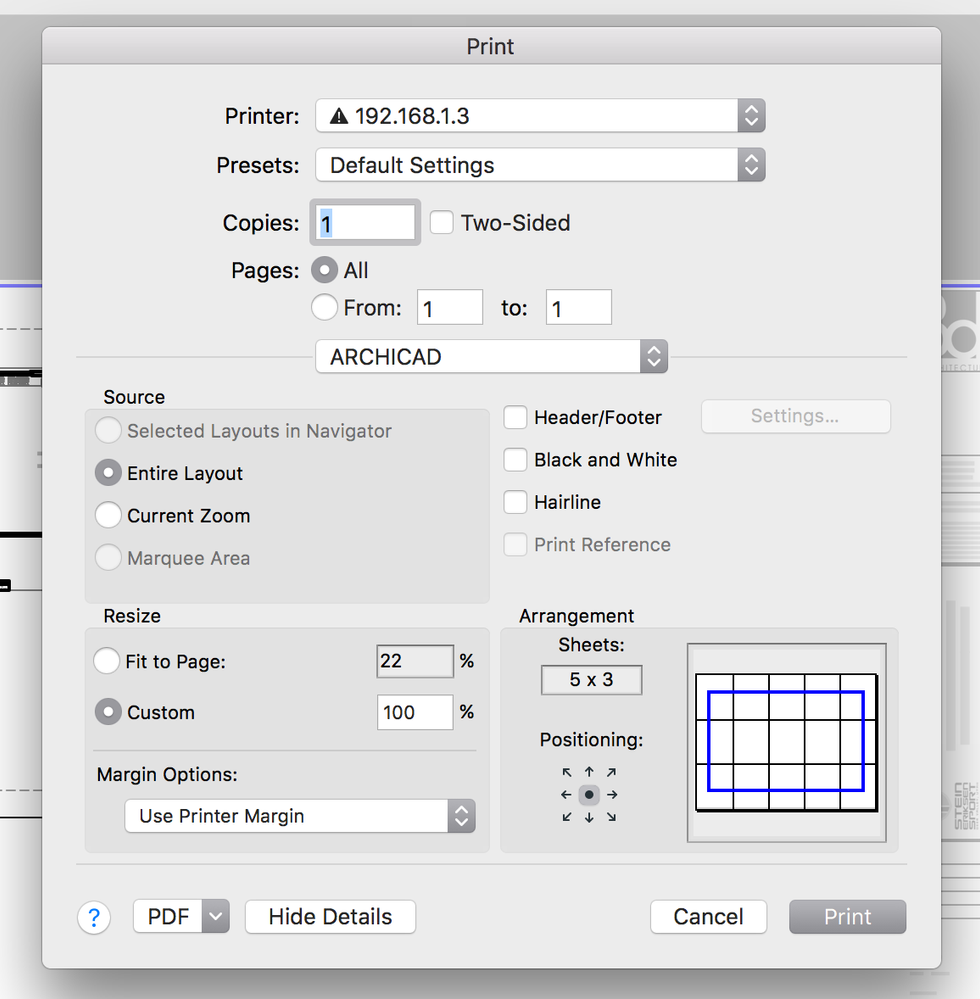Open the Use Printer Margin dropdown
This screenshot has width=980, height=999.
tap(299, 816)
